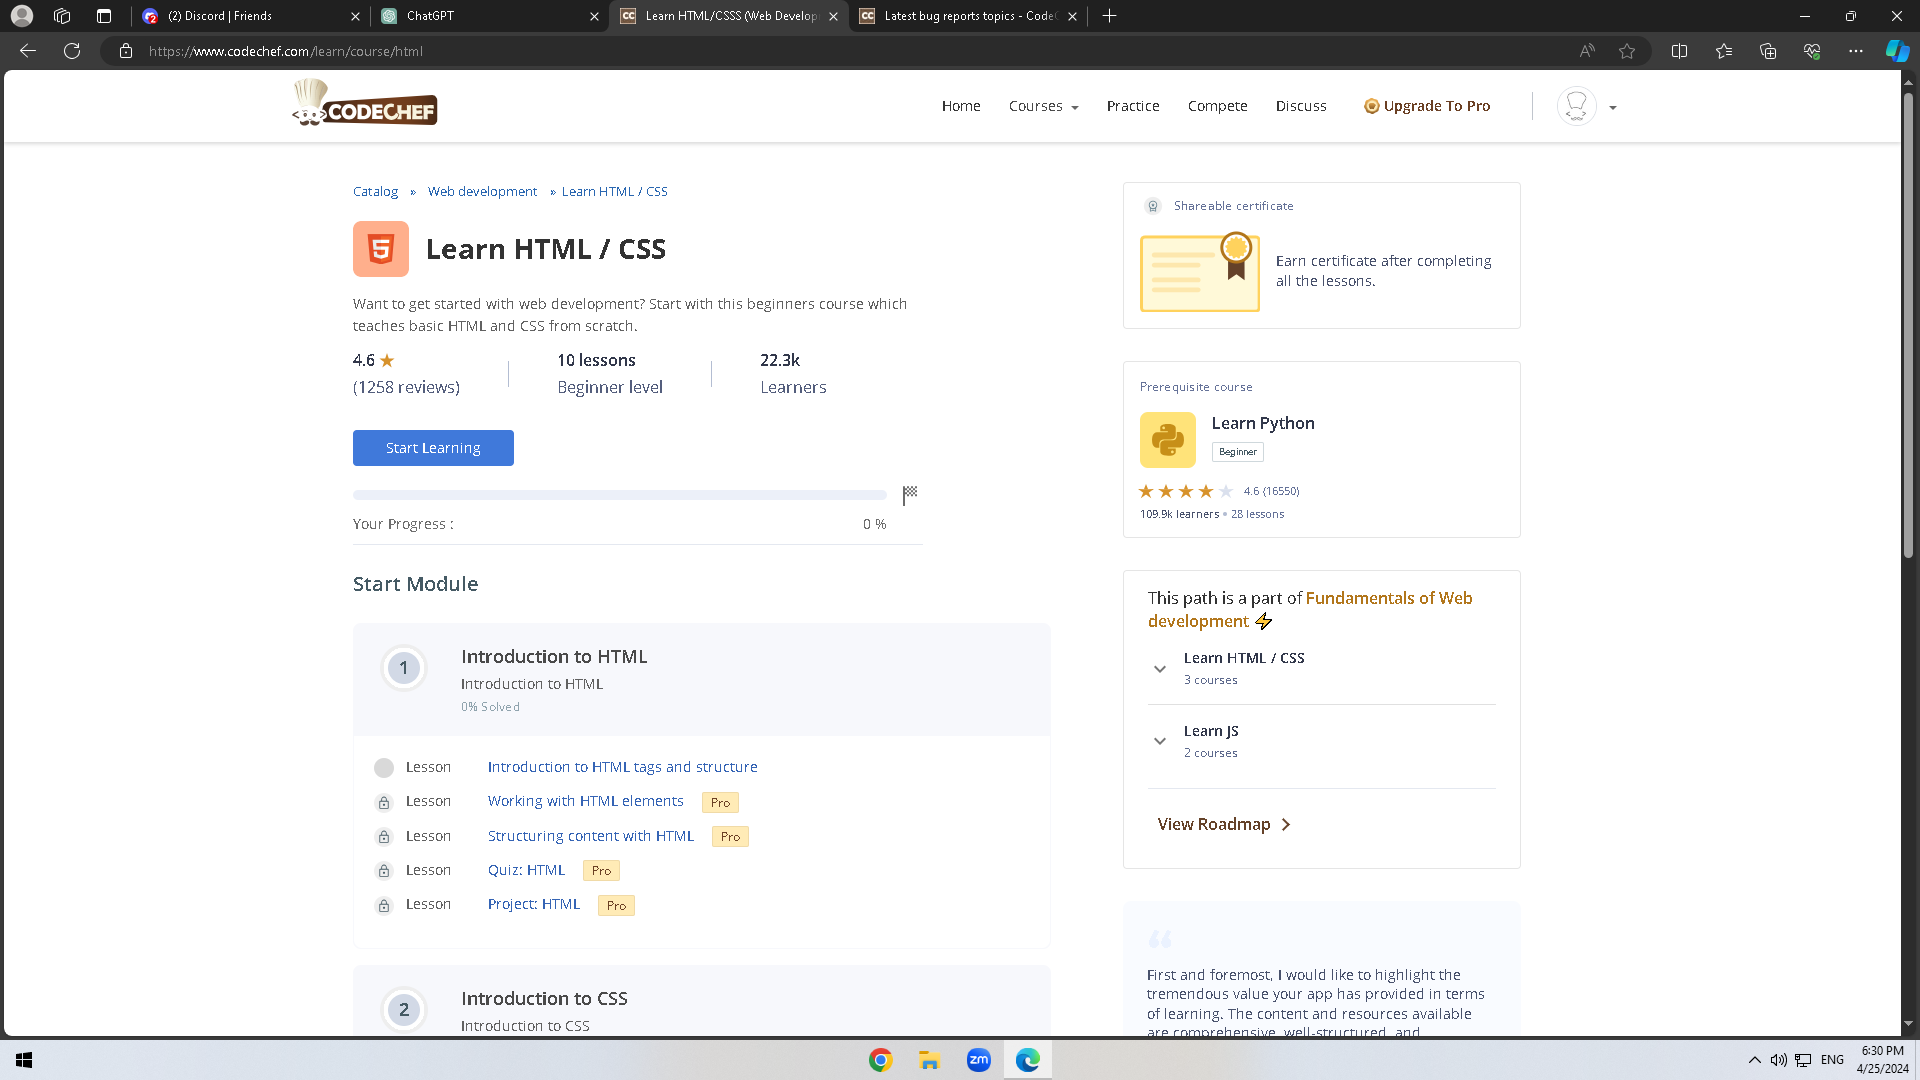This screenshot has width=1920, height=1080.
Task: Open the Edge split screen icon
Action: [x=1679, y=51]
